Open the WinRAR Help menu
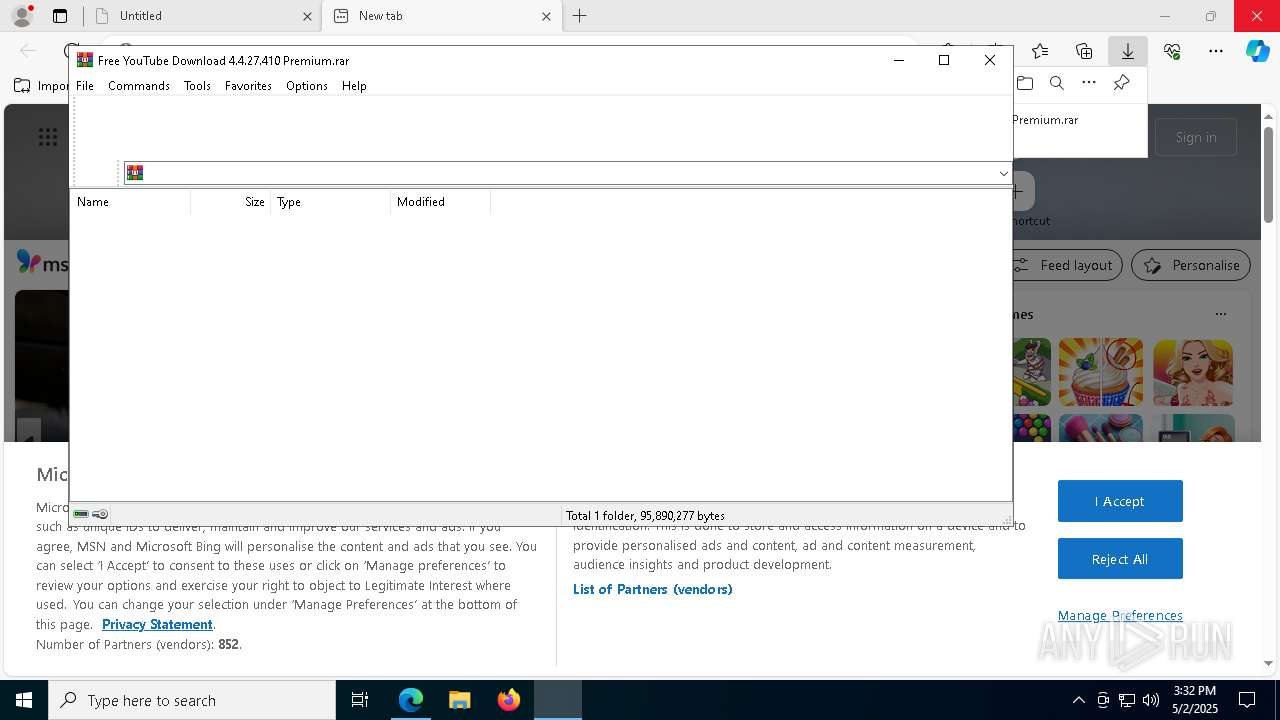 [354, 86]
